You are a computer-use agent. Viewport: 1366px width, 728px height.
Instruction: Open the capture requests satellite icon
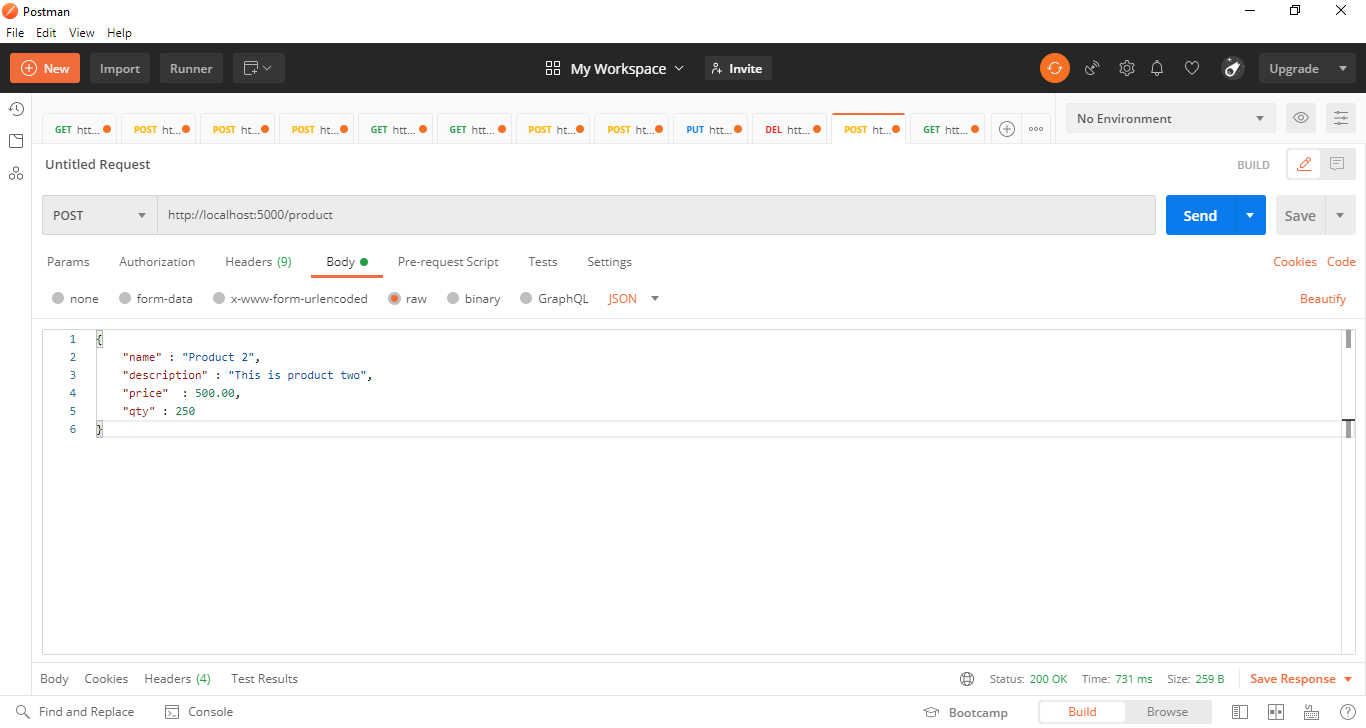[1092, 68]
